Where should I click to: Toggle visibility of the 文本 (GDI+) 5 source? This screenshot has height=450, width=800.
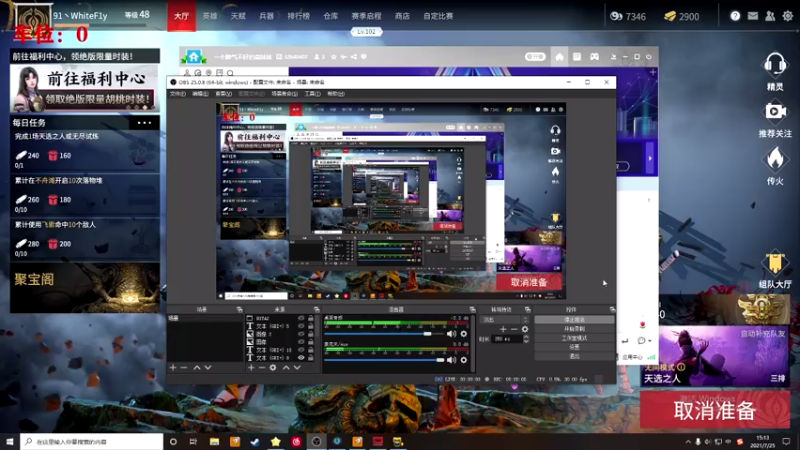pos(301,326)
